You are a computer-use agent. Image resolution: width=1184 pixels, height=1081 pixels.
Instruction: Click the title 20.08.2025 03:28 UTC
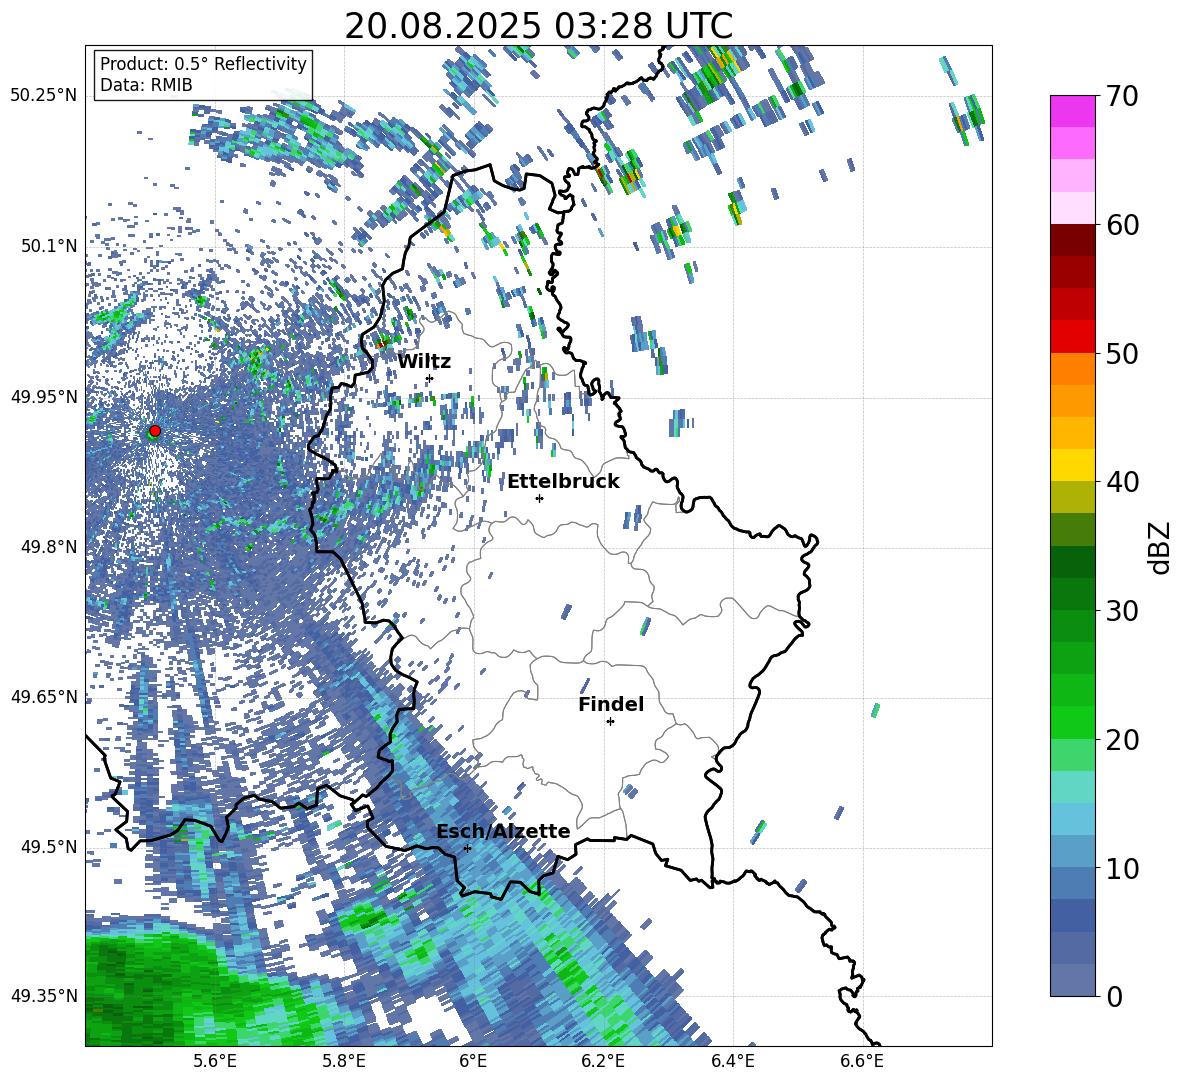[x=538, y=26]
